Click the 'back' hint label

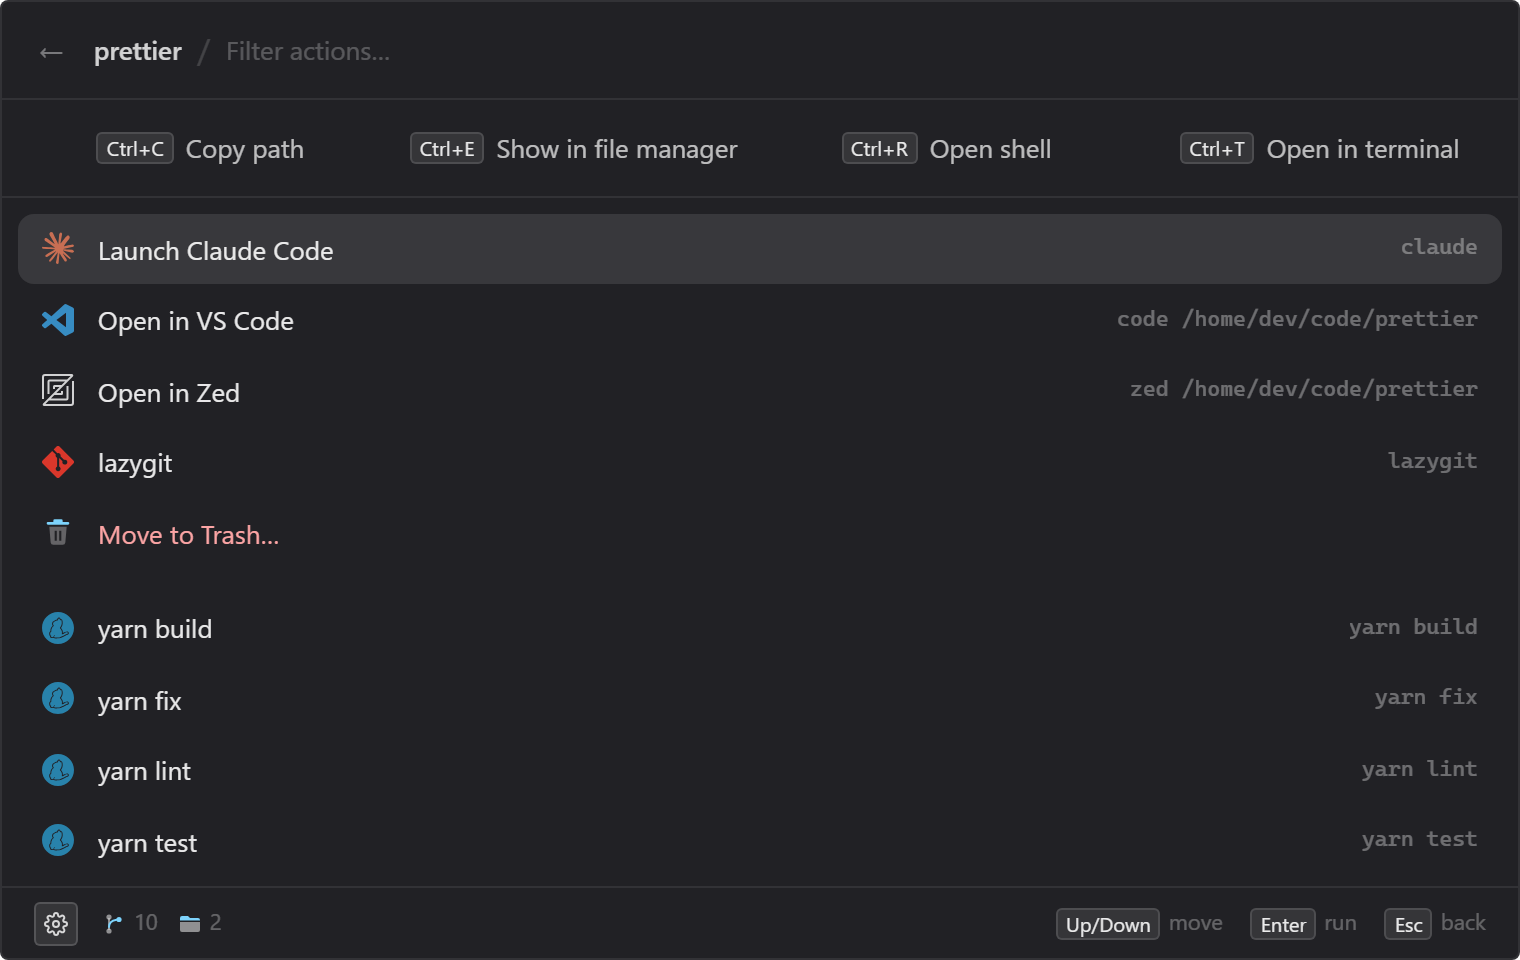coord(1463,922)
